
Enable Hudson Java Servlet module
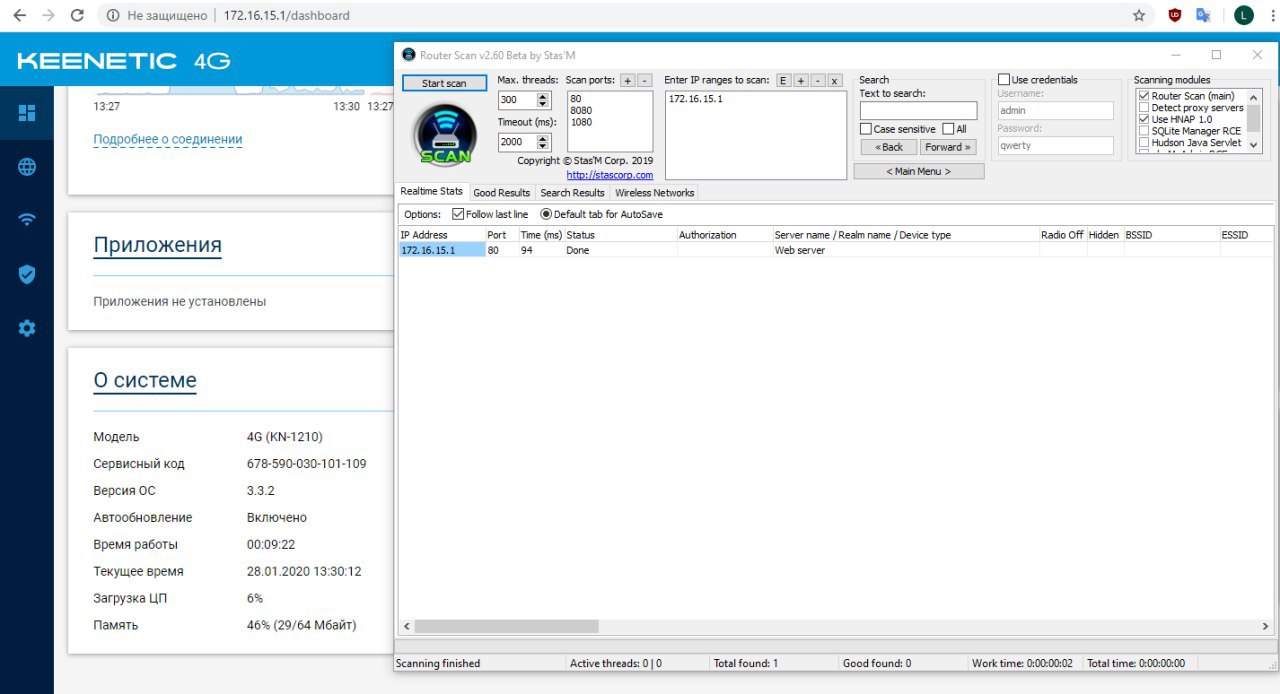pyautogui.click(x=1144, y=143)
